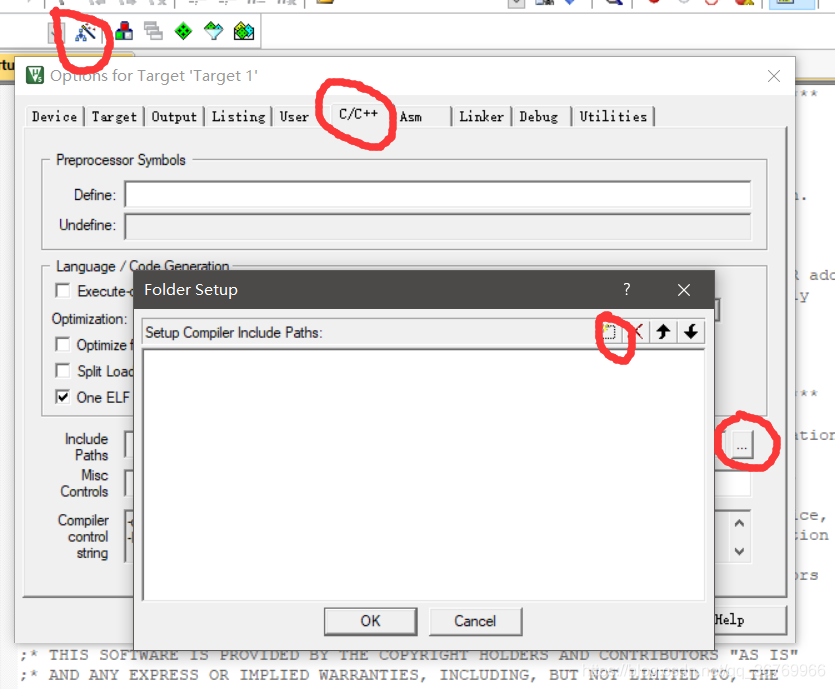835x689 pixels.
Task: Switch to the Target tab
Action: [114, 116]
